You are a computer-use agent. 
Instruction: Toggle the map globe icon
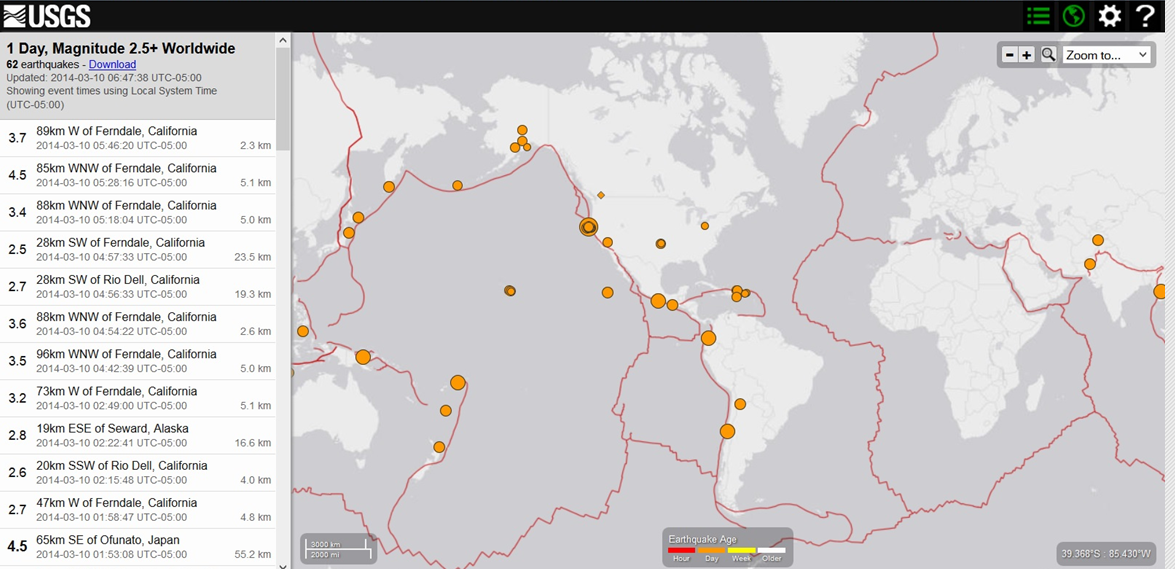coord(1073,16)
